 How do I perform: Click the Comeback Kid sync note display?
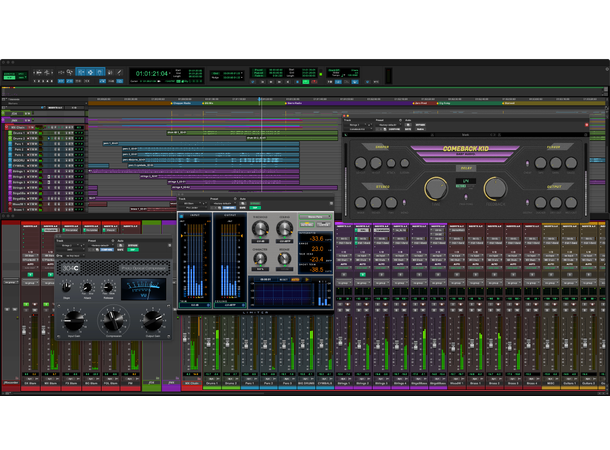466,181
